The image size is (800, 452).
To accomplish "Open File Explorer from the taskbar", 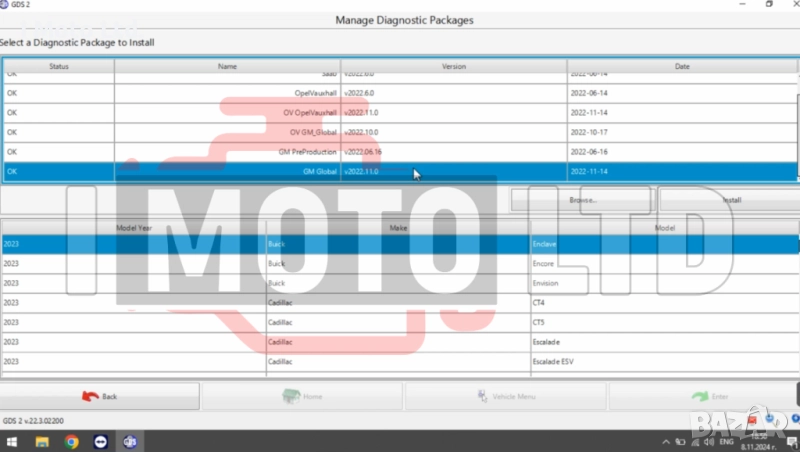I will (x=42, y=442).
